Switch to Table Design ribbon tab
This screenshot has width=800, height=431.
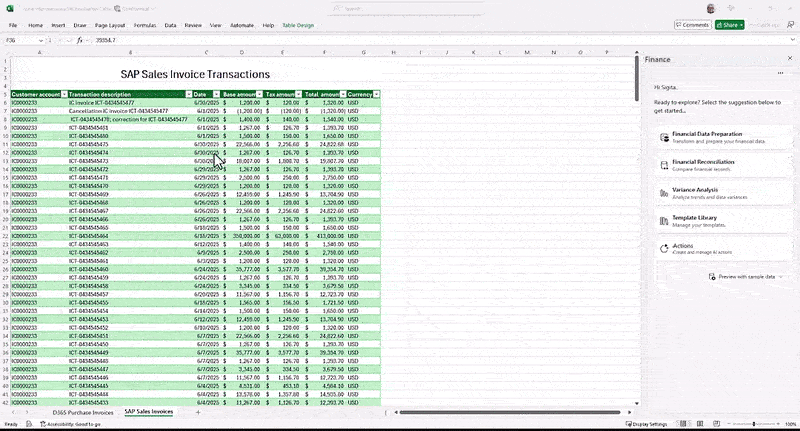[300, 24]
